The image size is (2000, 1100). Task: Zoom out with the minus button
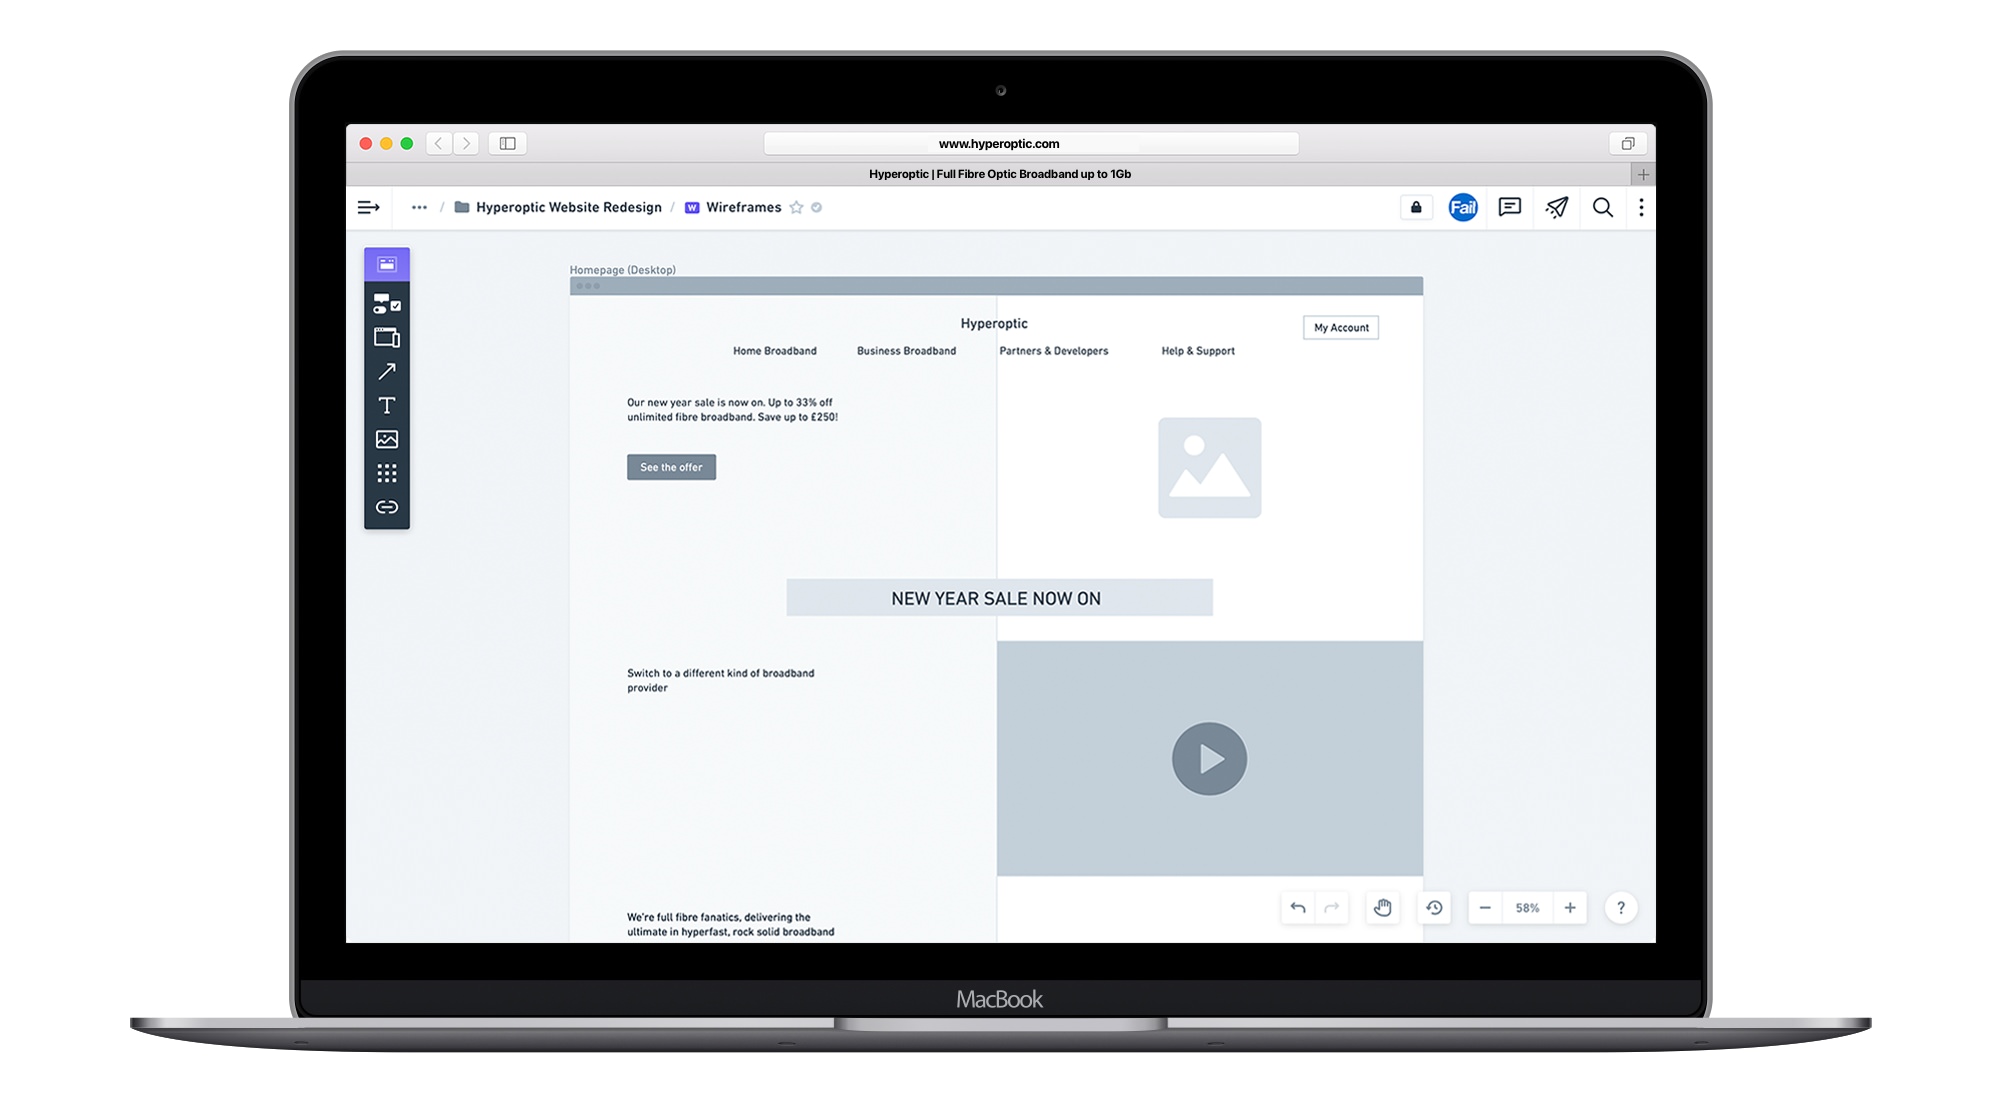(x=1485, y=908)
